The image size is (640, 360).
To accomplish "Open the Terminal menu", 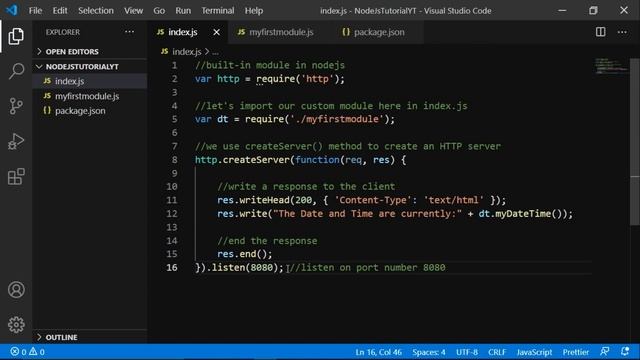I will tap(218, 11).
